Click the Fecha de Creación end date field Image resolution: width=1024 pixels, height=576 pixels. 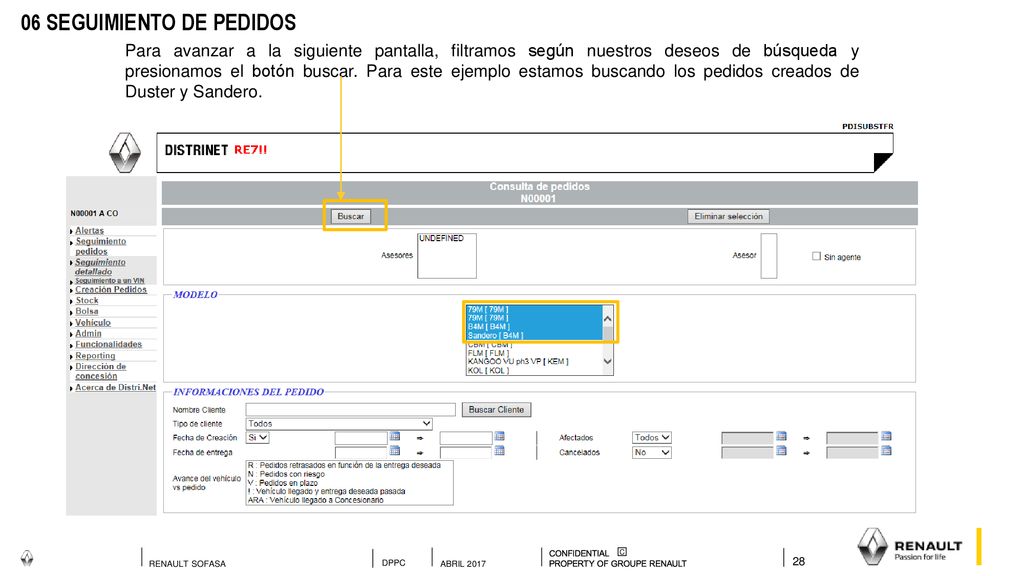click(466, 438)
